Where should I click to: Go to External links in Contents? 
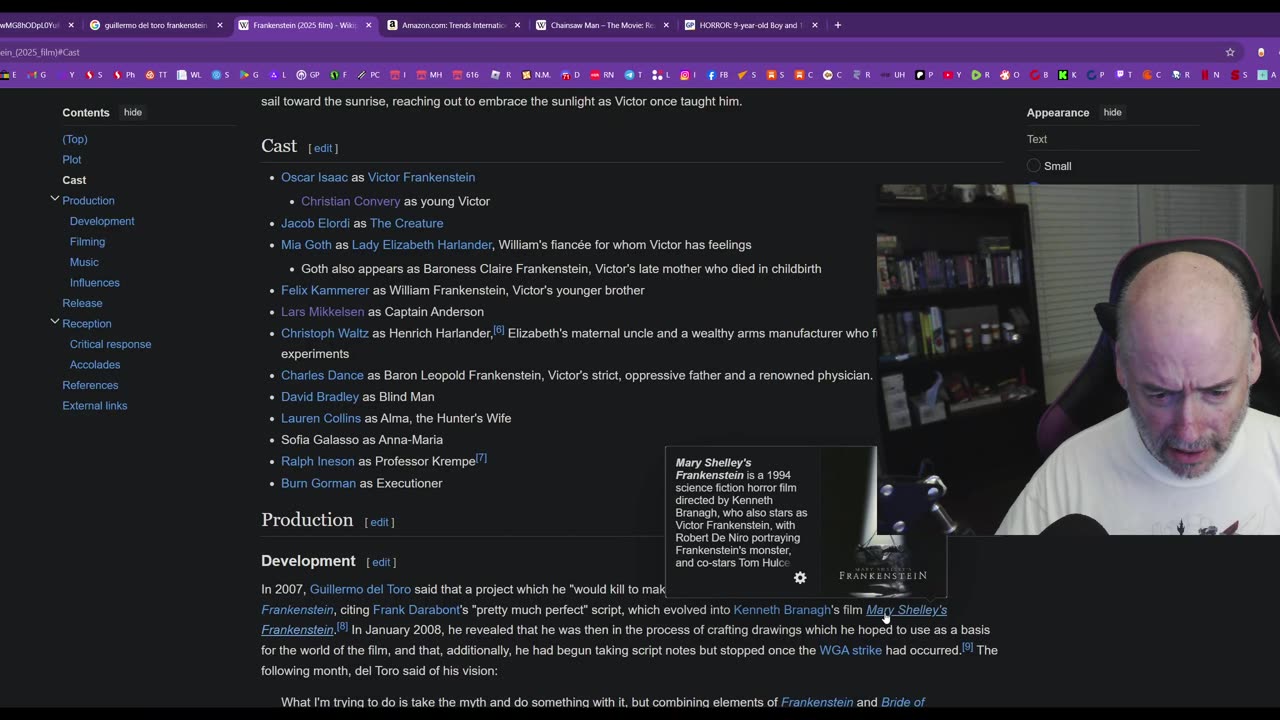(x=95, y=405)
